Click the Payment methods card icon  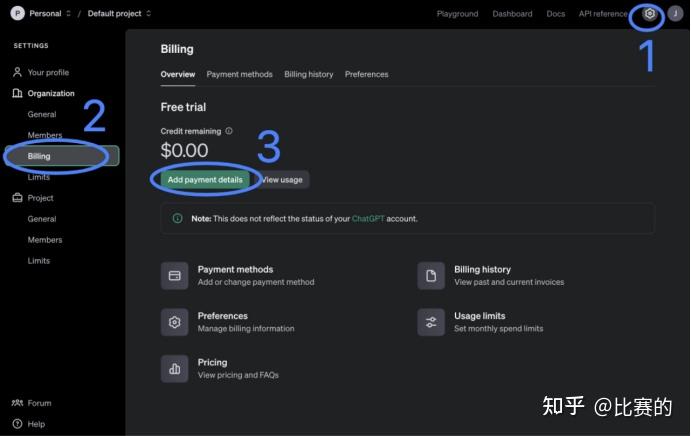[x=175, y=276]
